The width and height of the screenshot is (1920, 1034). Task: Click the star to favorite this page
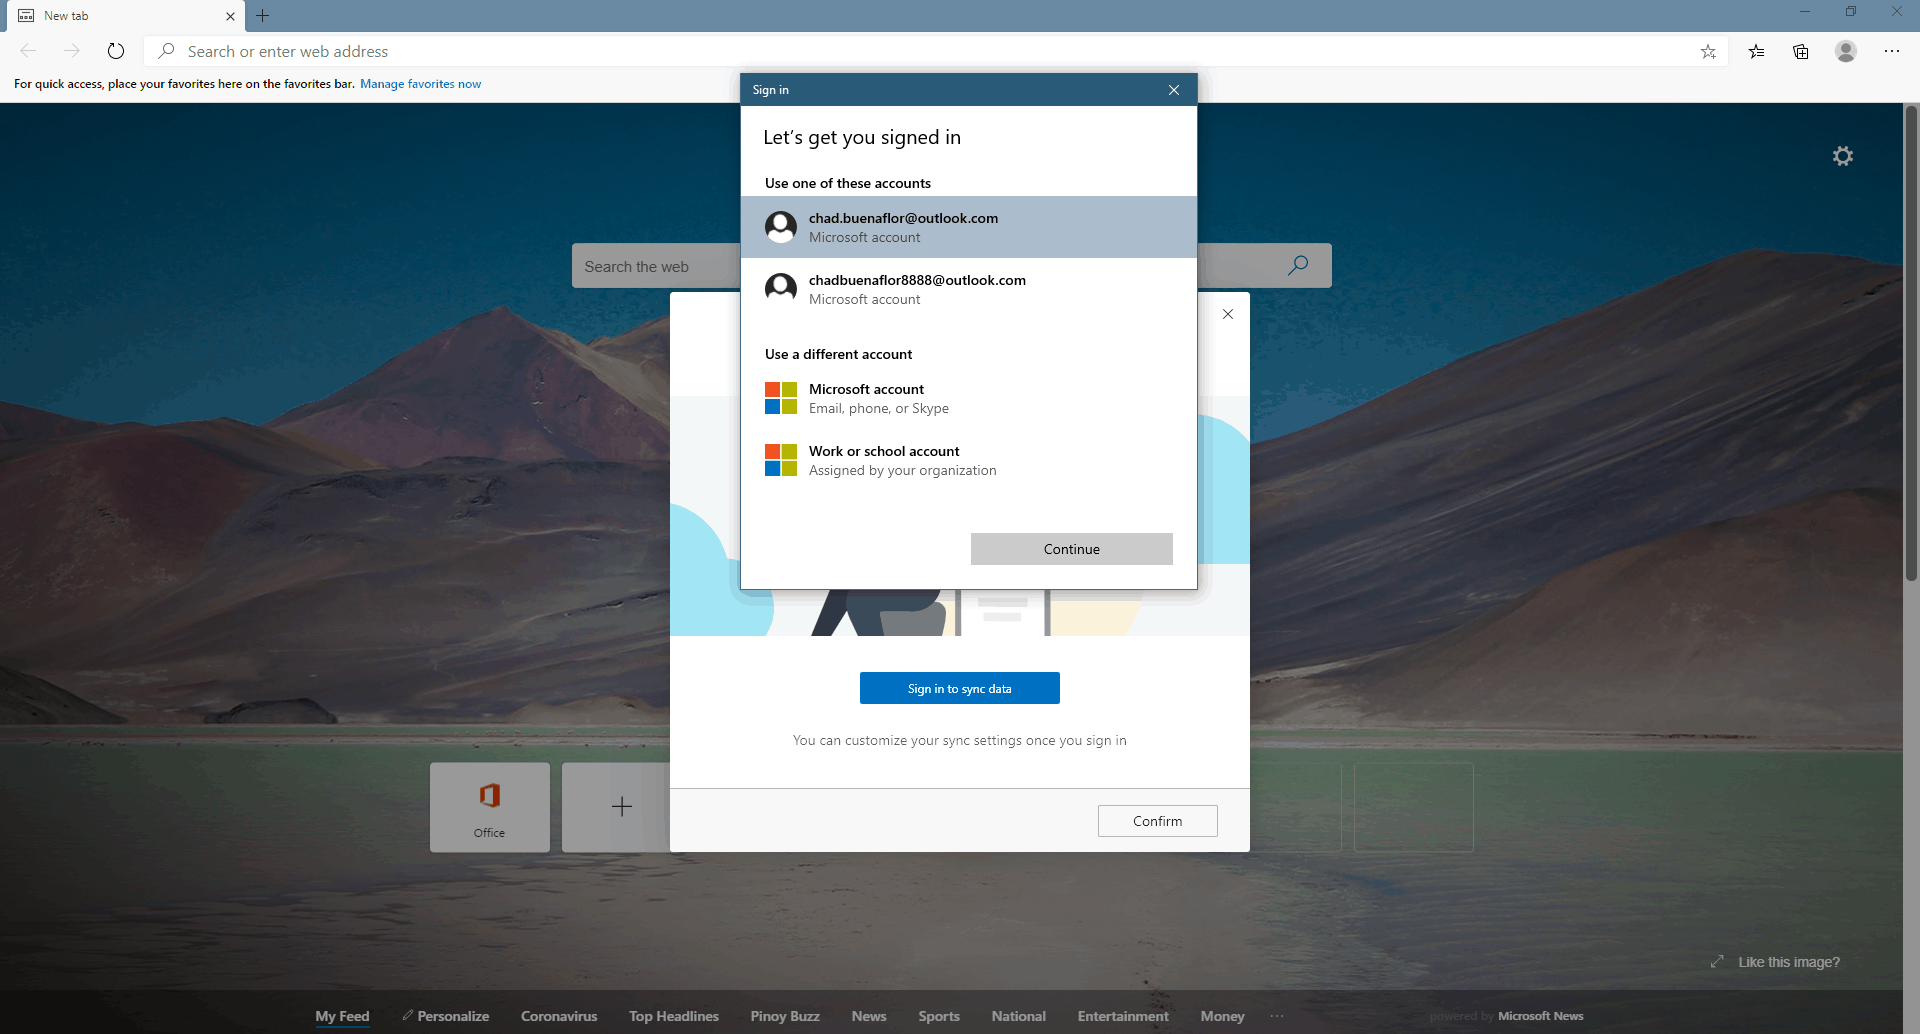(1708, 52)
